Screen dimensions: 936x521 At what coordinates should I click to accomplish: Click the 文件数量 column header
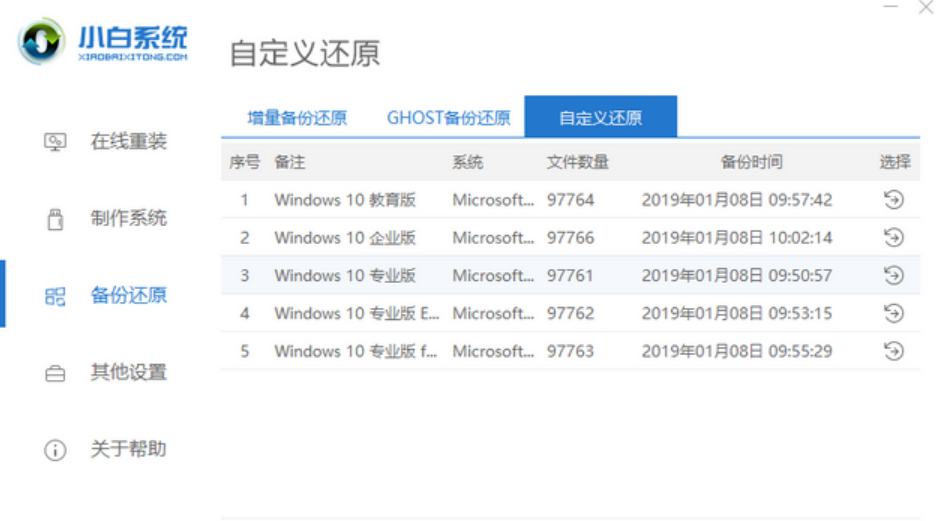point(577,162)
